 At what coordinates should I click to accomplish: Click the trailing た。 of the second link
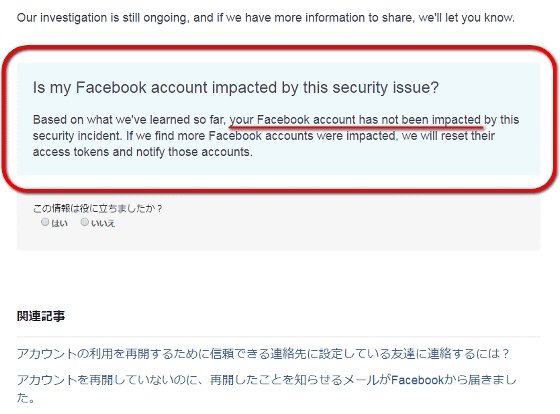pos(26,398)
